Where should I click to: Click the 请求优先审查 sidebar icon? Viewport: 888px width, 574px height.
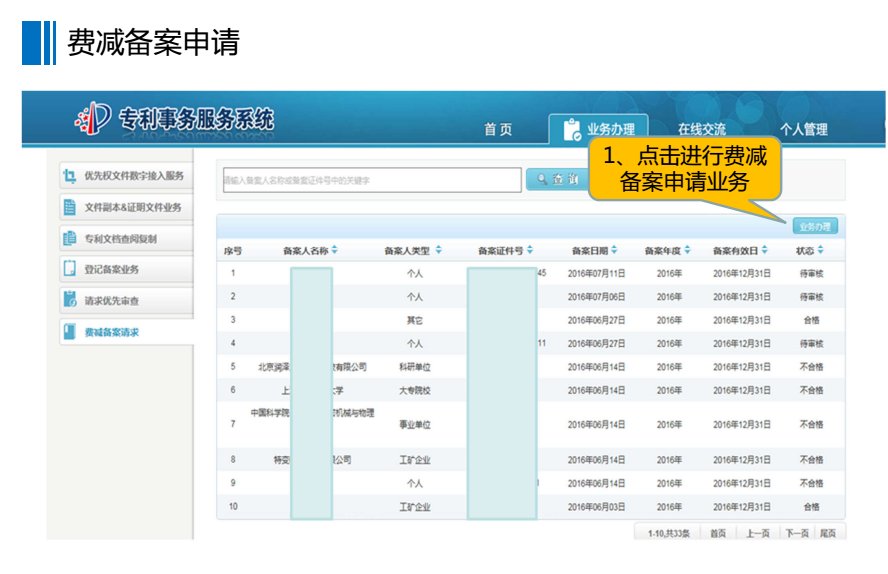coord(70,300)
